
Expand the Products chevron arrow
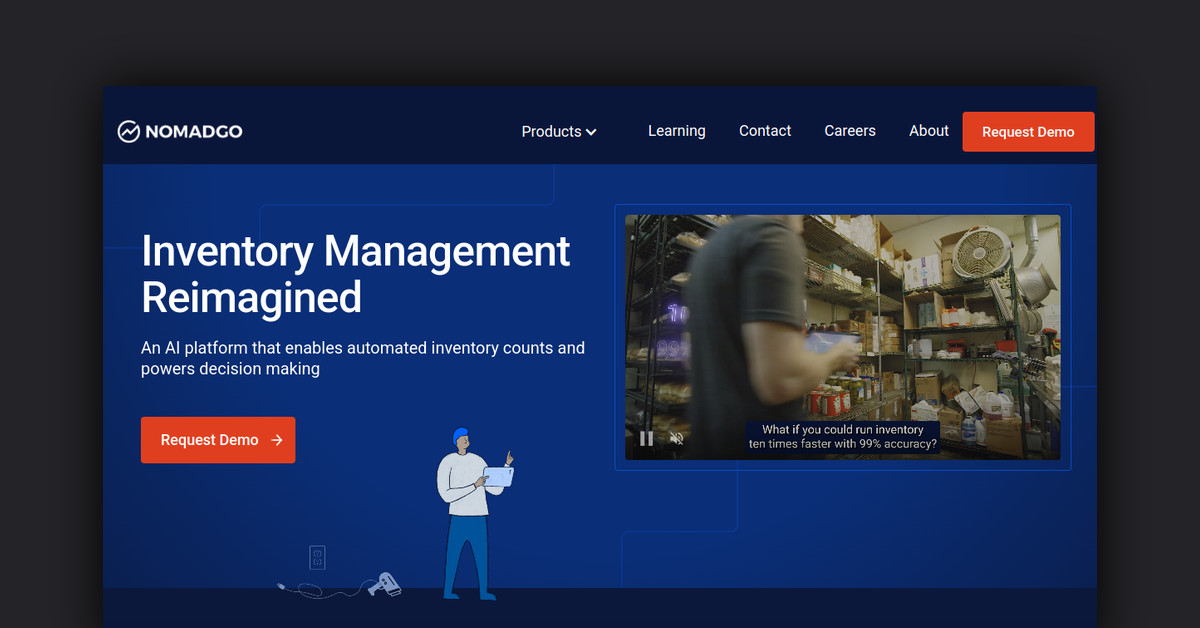tap(591, 132)
